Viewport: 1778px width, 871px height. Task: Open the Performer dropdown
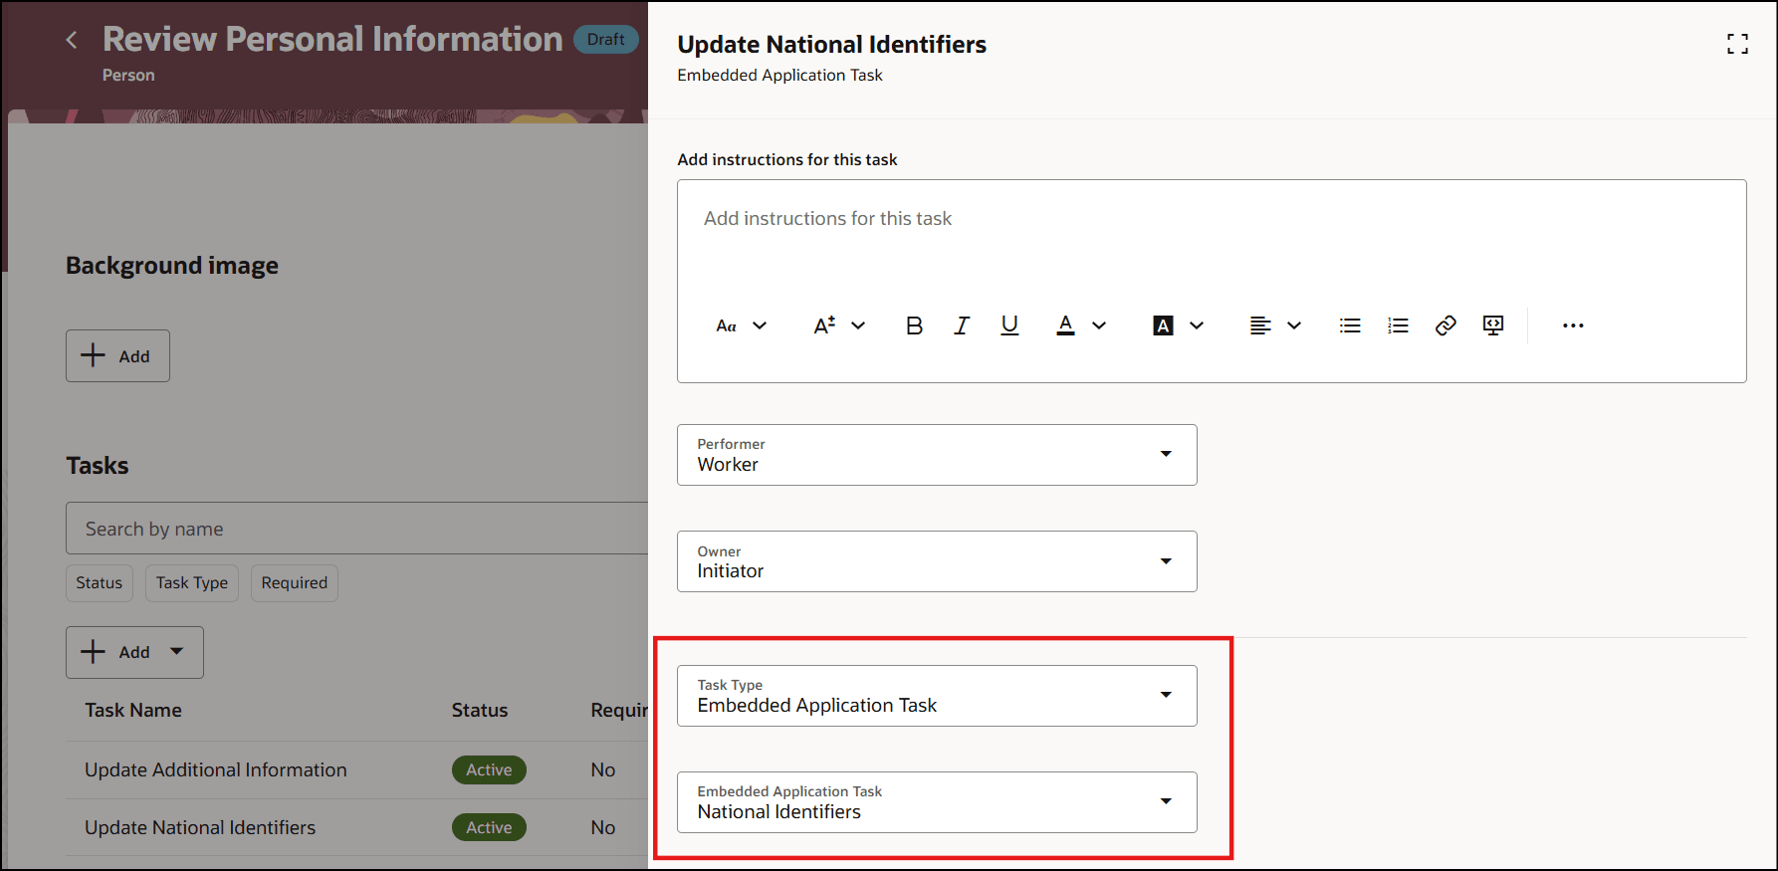(x=937, y=455)
